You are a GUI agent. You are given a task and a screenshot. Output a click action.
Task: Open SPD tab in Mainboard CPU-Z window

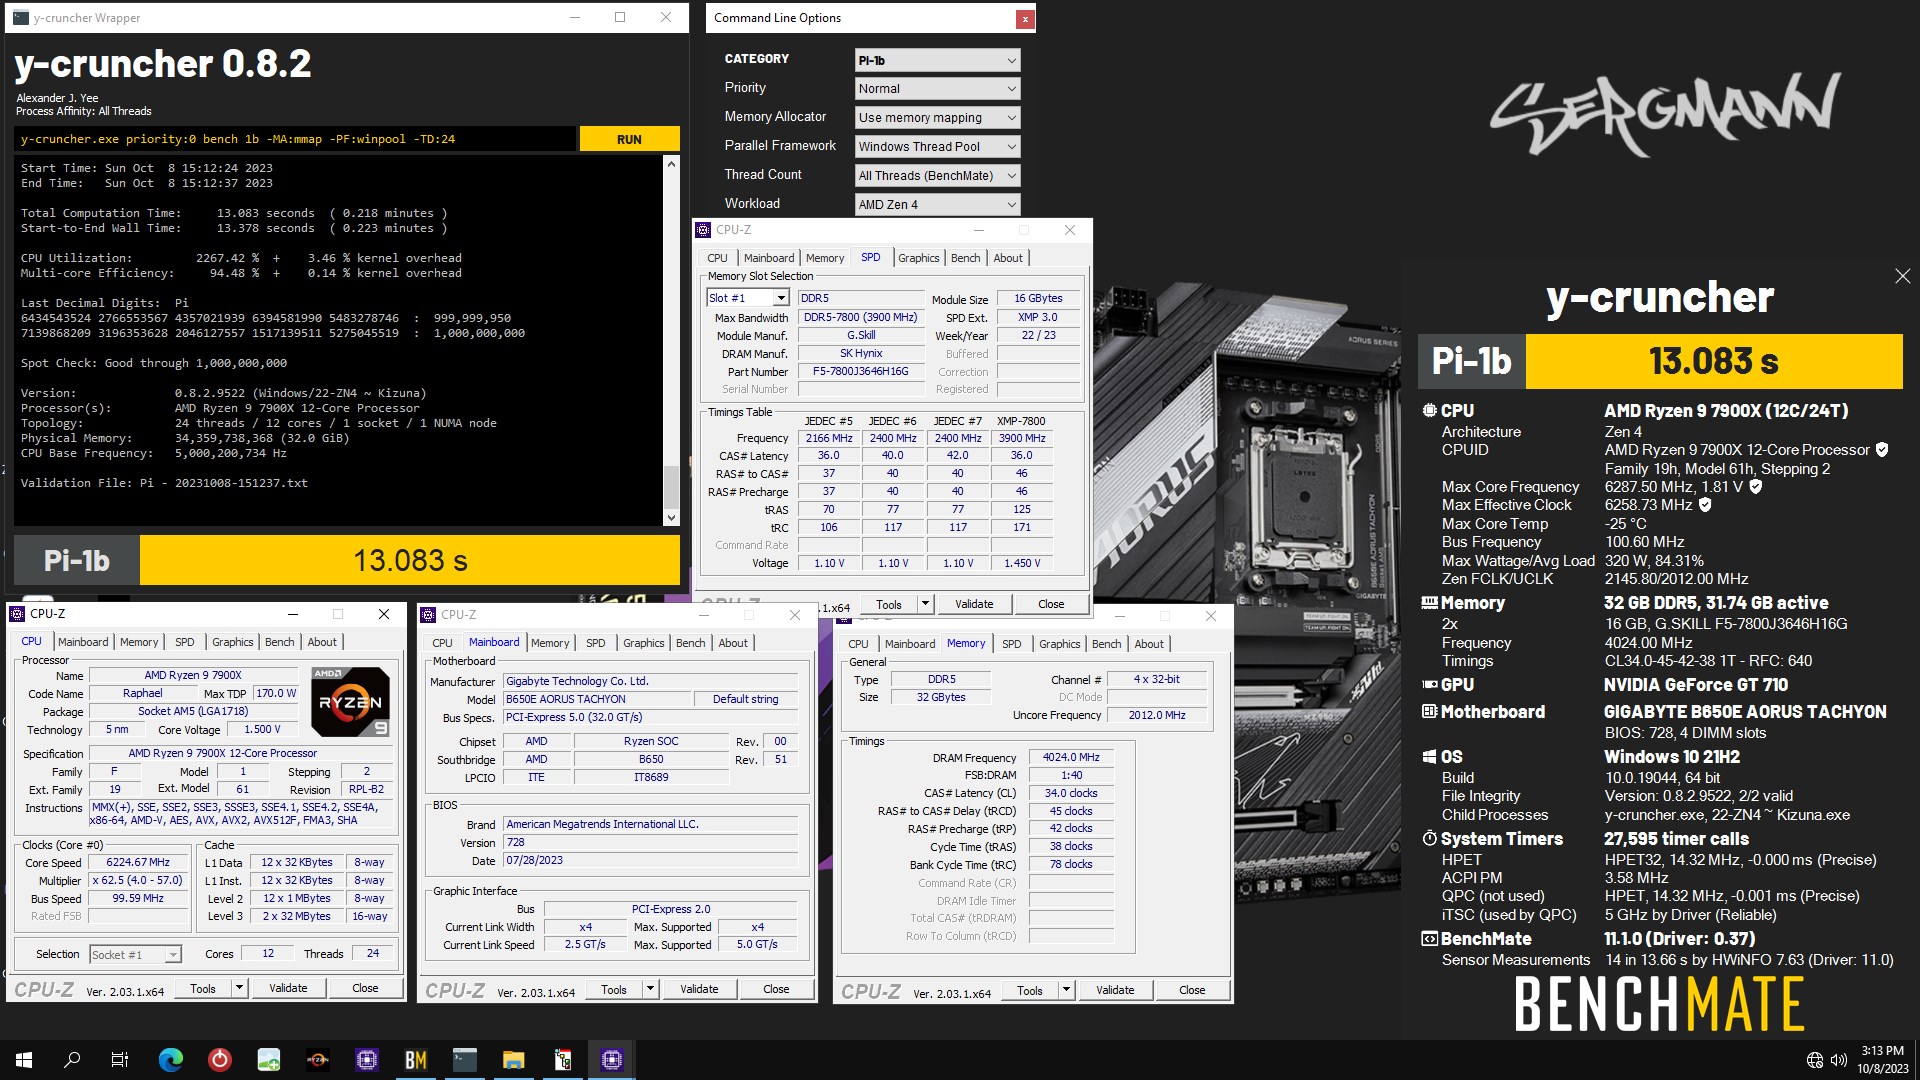point(596,643)
